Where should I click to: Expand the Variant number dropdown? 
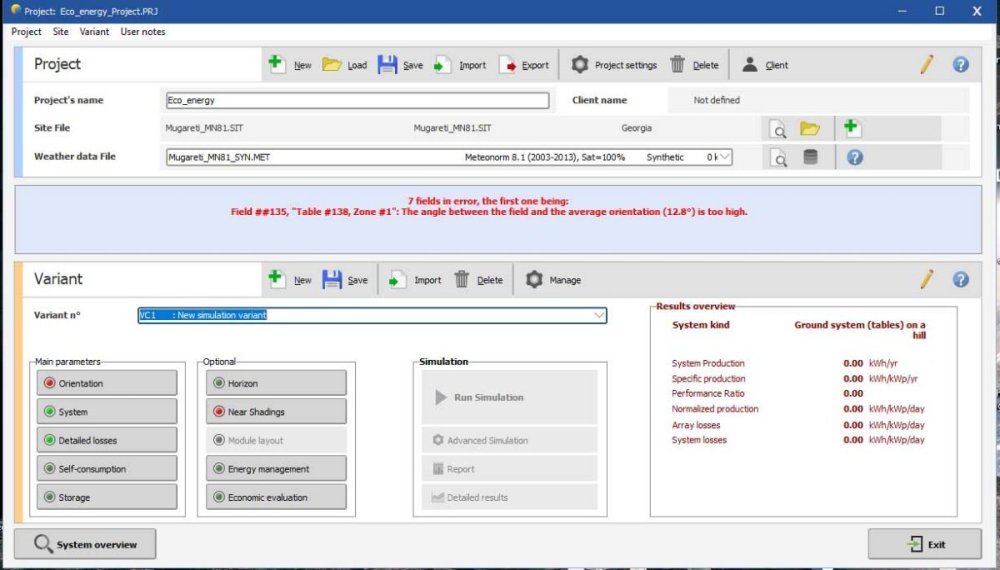pyautogui.click(x=599, y=315)
